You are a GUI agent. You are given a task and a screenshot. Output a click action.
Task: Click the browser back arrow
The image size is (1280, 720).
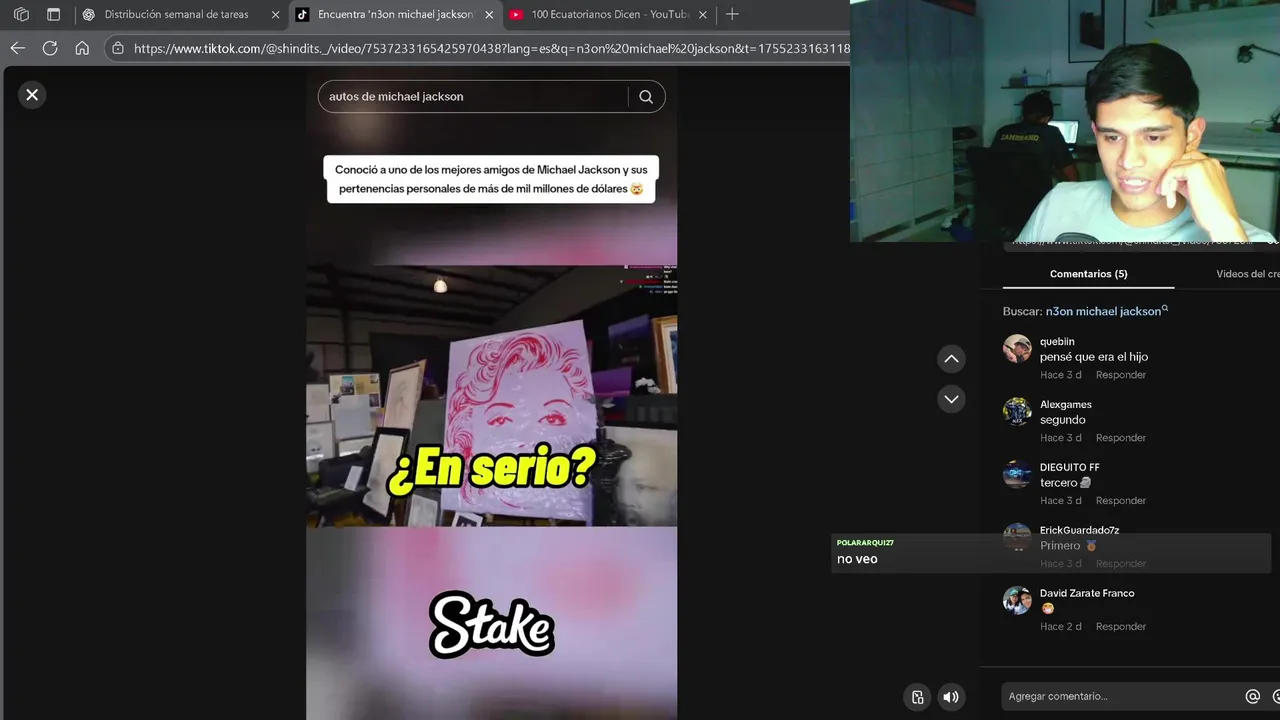click(x=18, y=48)
